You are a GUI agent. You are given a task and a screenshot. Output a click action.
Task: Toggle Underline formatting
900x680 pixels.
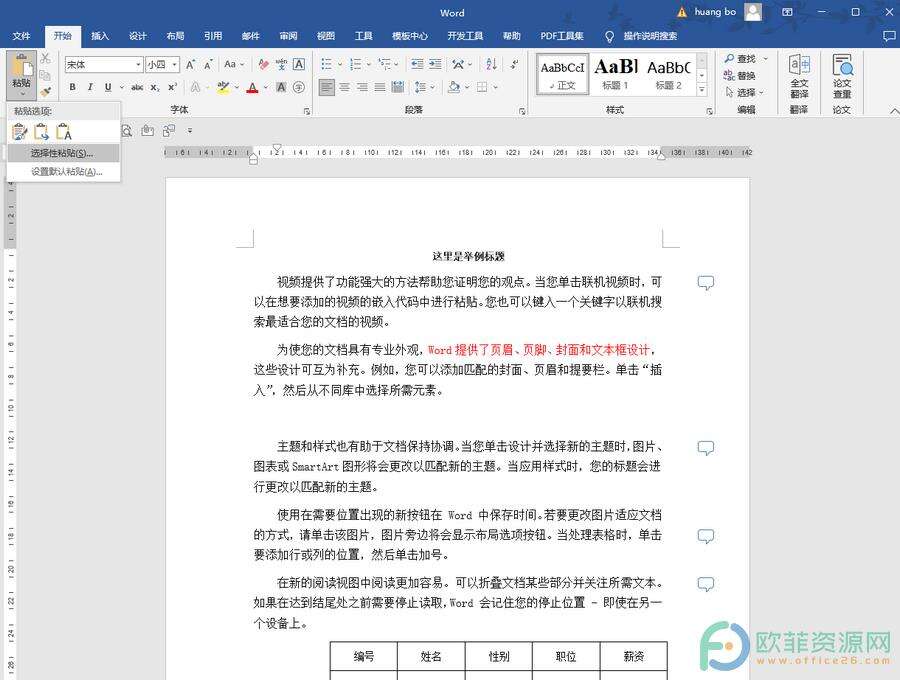(x=107, y=87)
